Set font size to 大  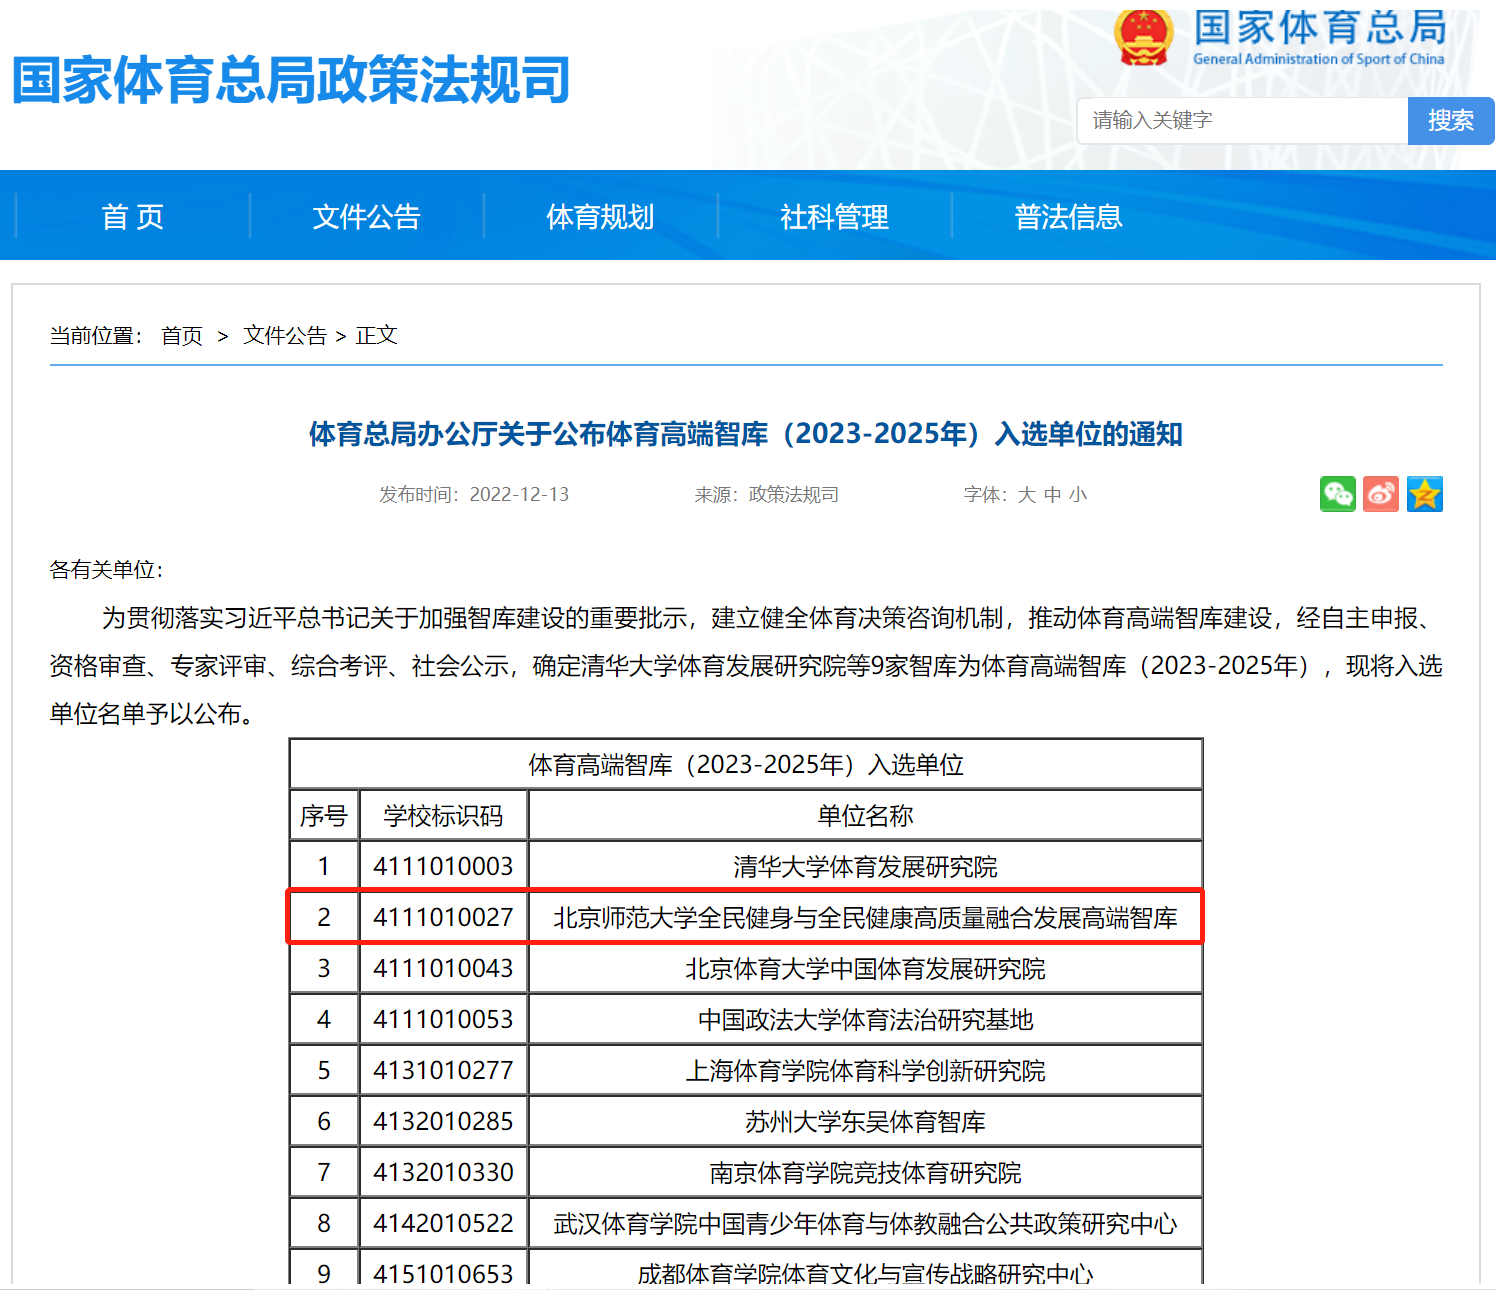pyautogui.click(x=1026, y=495)
